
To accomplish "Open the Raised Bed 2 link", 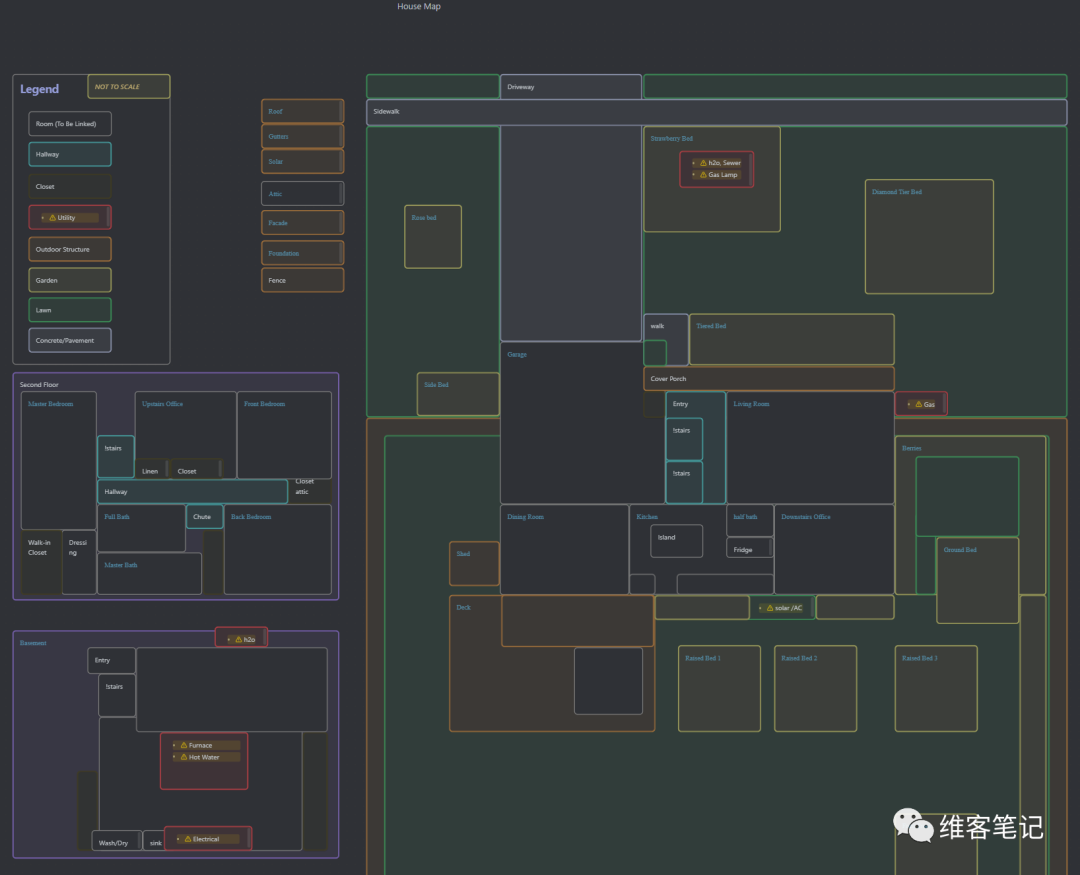I will coord(799,659).
